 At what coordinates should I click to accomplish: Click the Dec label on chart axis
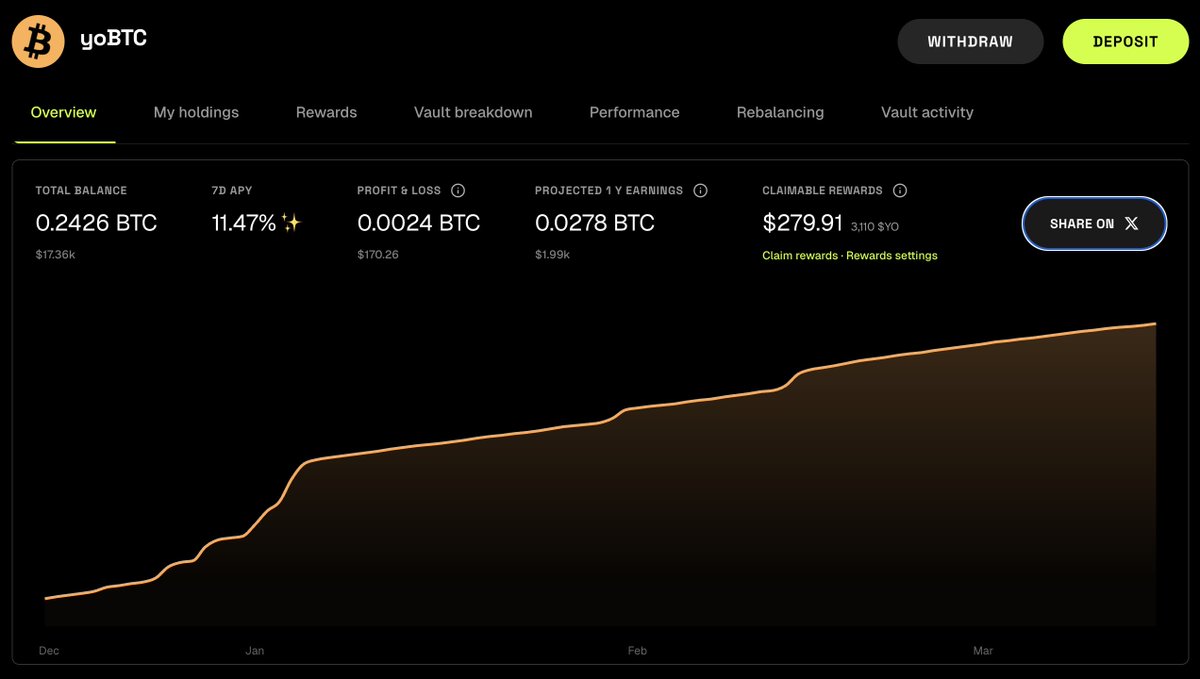coord(49,651)
